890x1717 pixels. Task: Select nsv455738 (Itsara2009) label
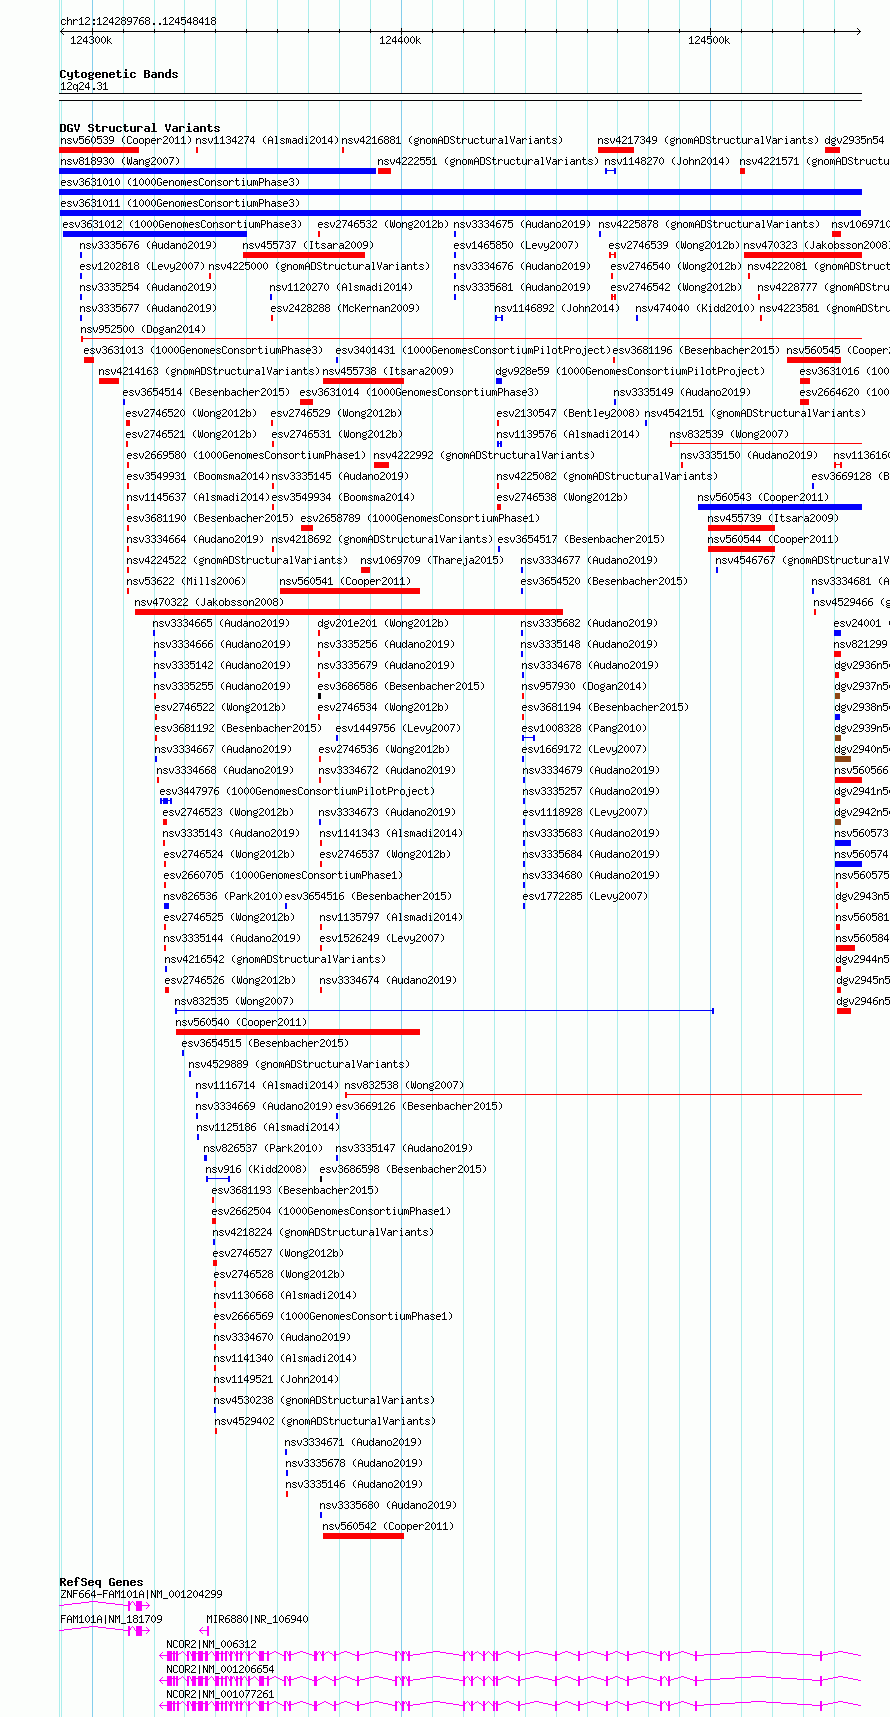pos(388,372)
